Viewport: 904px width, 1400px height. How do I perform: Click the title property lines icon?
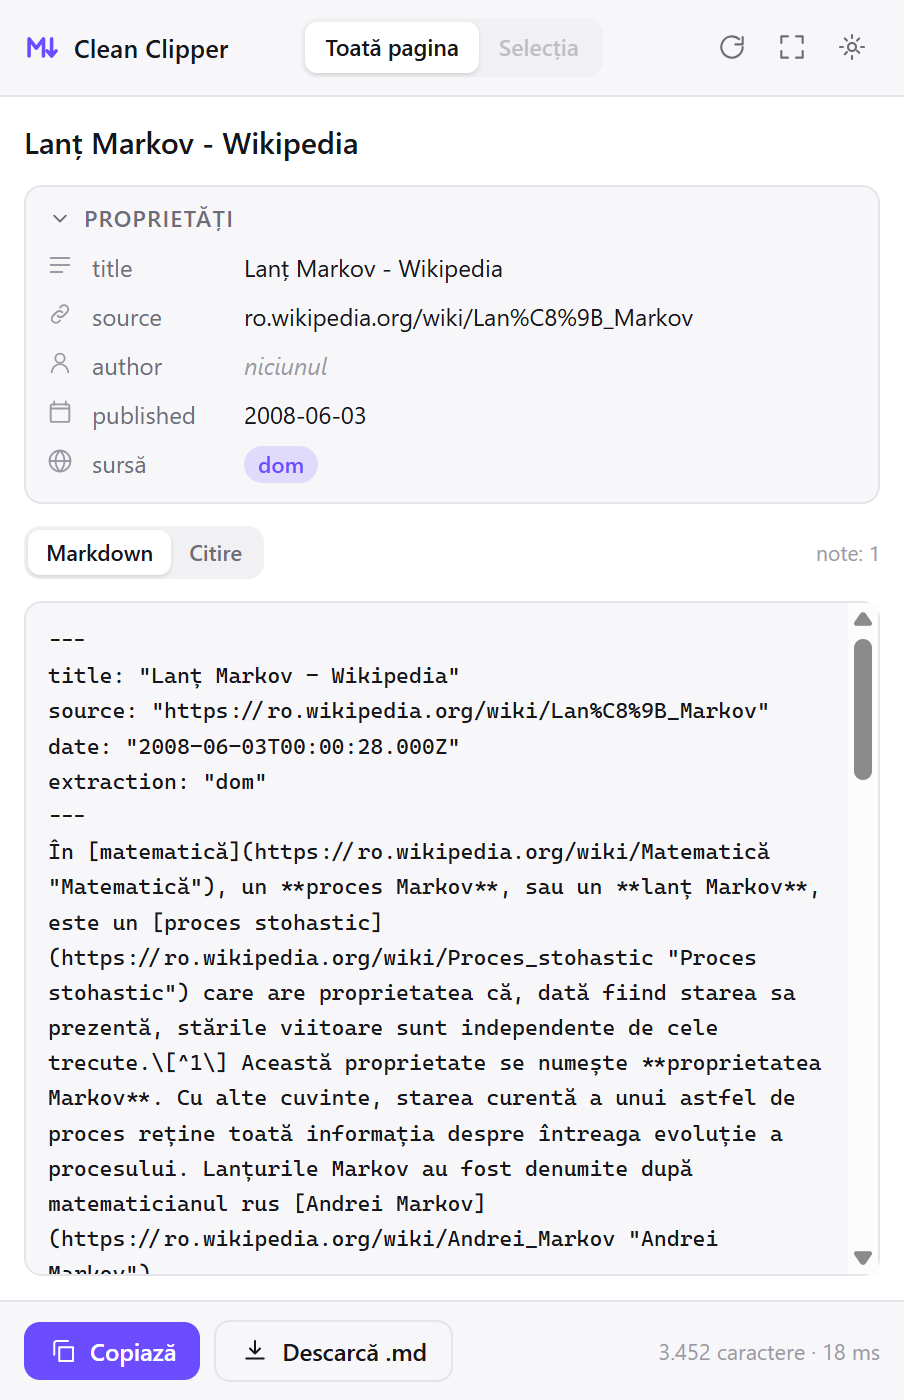[x=60, y=267]
